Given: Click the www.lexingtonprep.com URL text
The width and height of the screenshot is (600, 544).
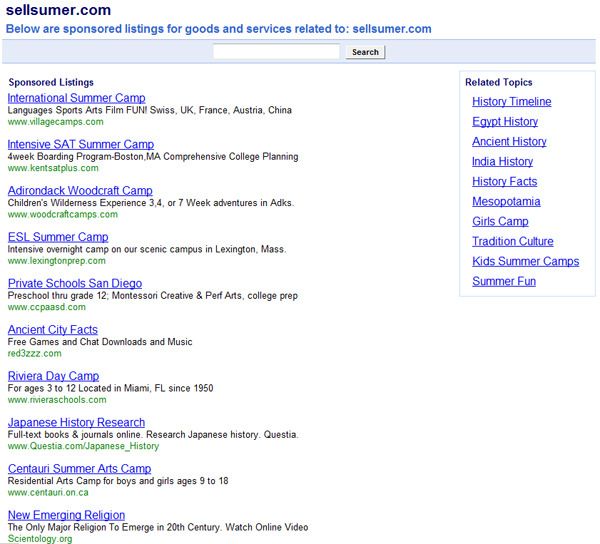Looking at the screenshot, I should click(57, 261).
